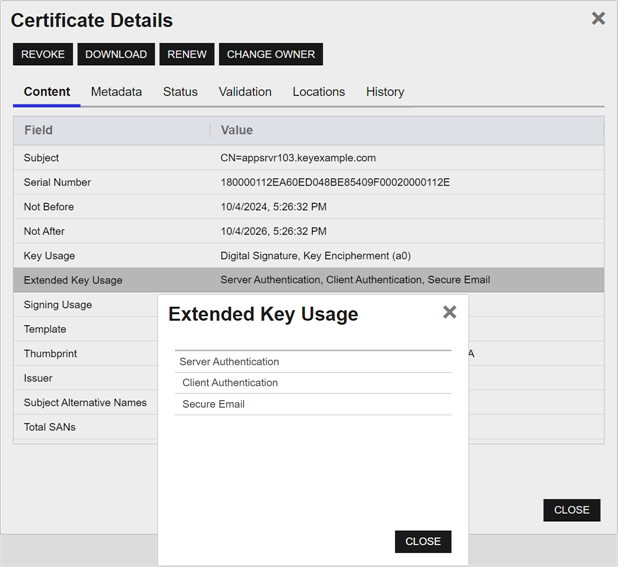This screenshot has width=618, height=567.
Task: Select the Server Authentication entry
Action: coord(229,362)
